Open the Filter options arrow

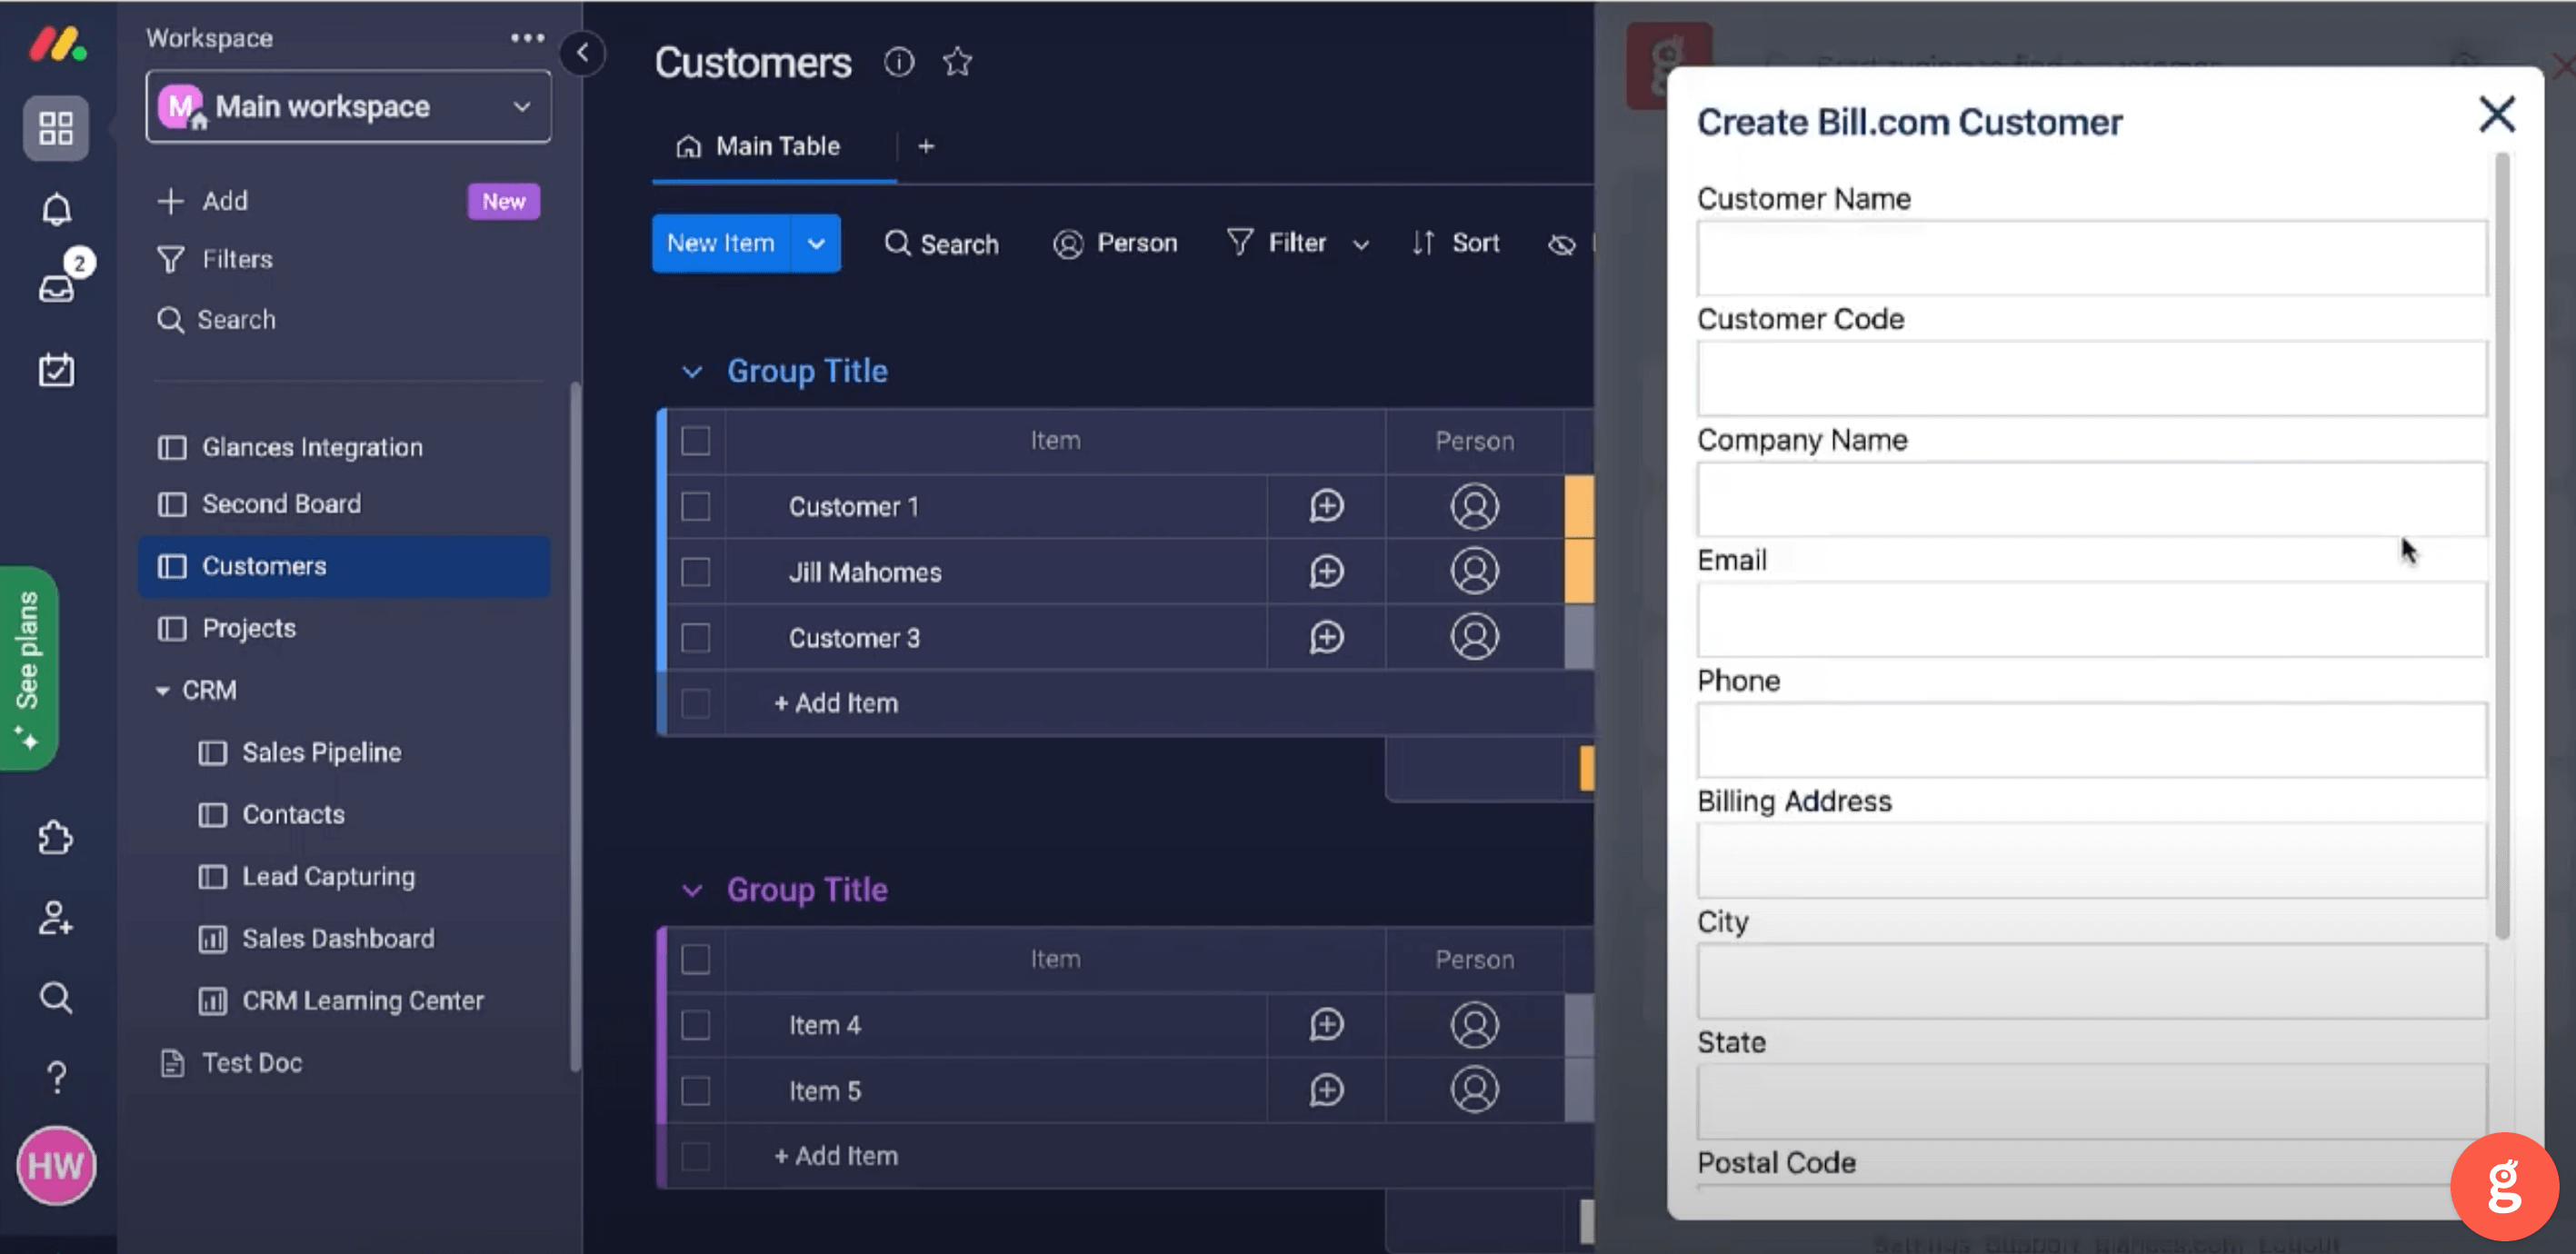pos(1360,244)
